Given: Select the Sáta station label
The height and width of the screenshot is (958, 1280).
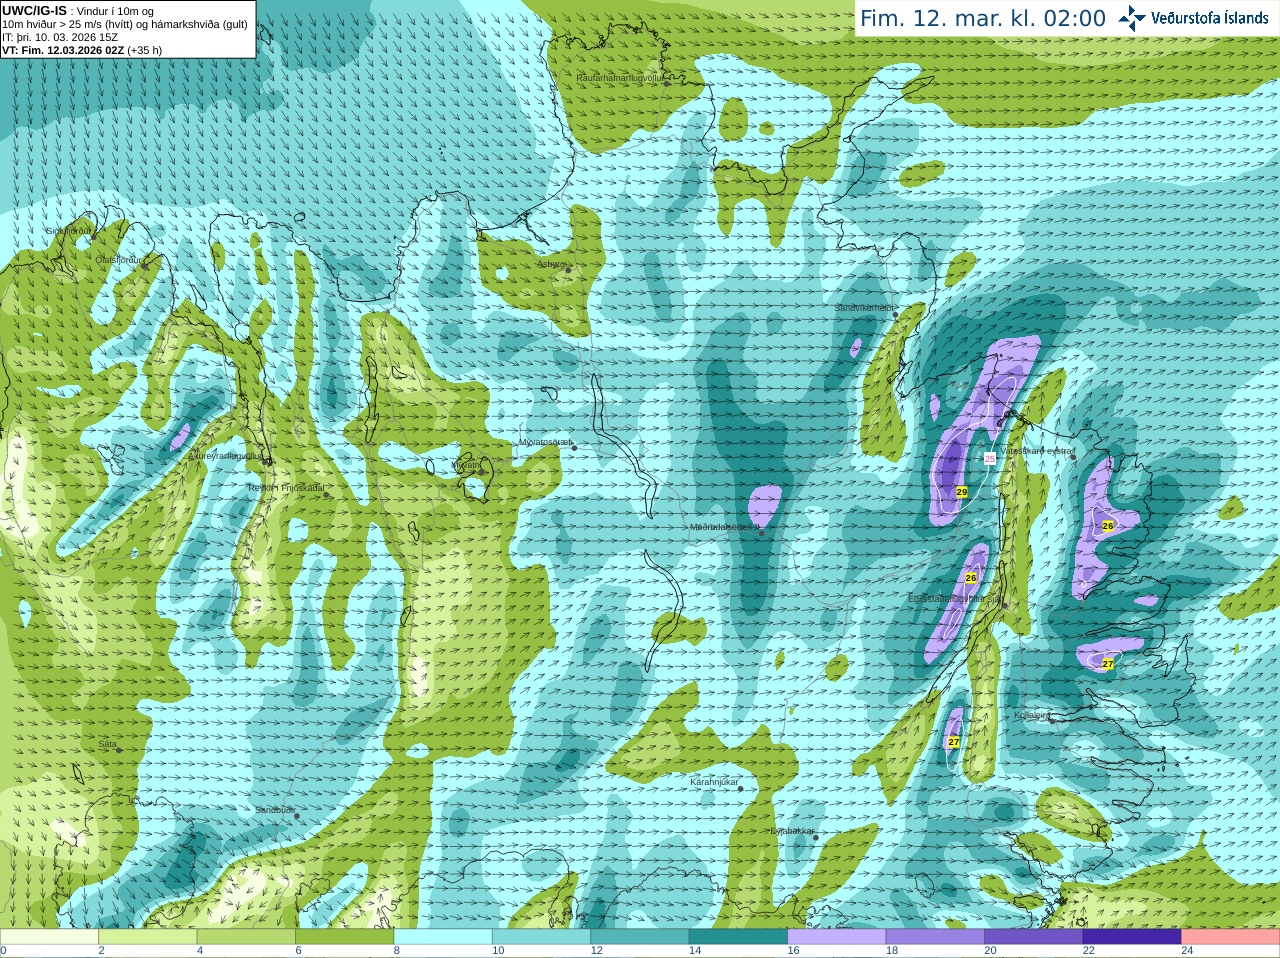Looking at the screenshot, I should pos(107,744).
